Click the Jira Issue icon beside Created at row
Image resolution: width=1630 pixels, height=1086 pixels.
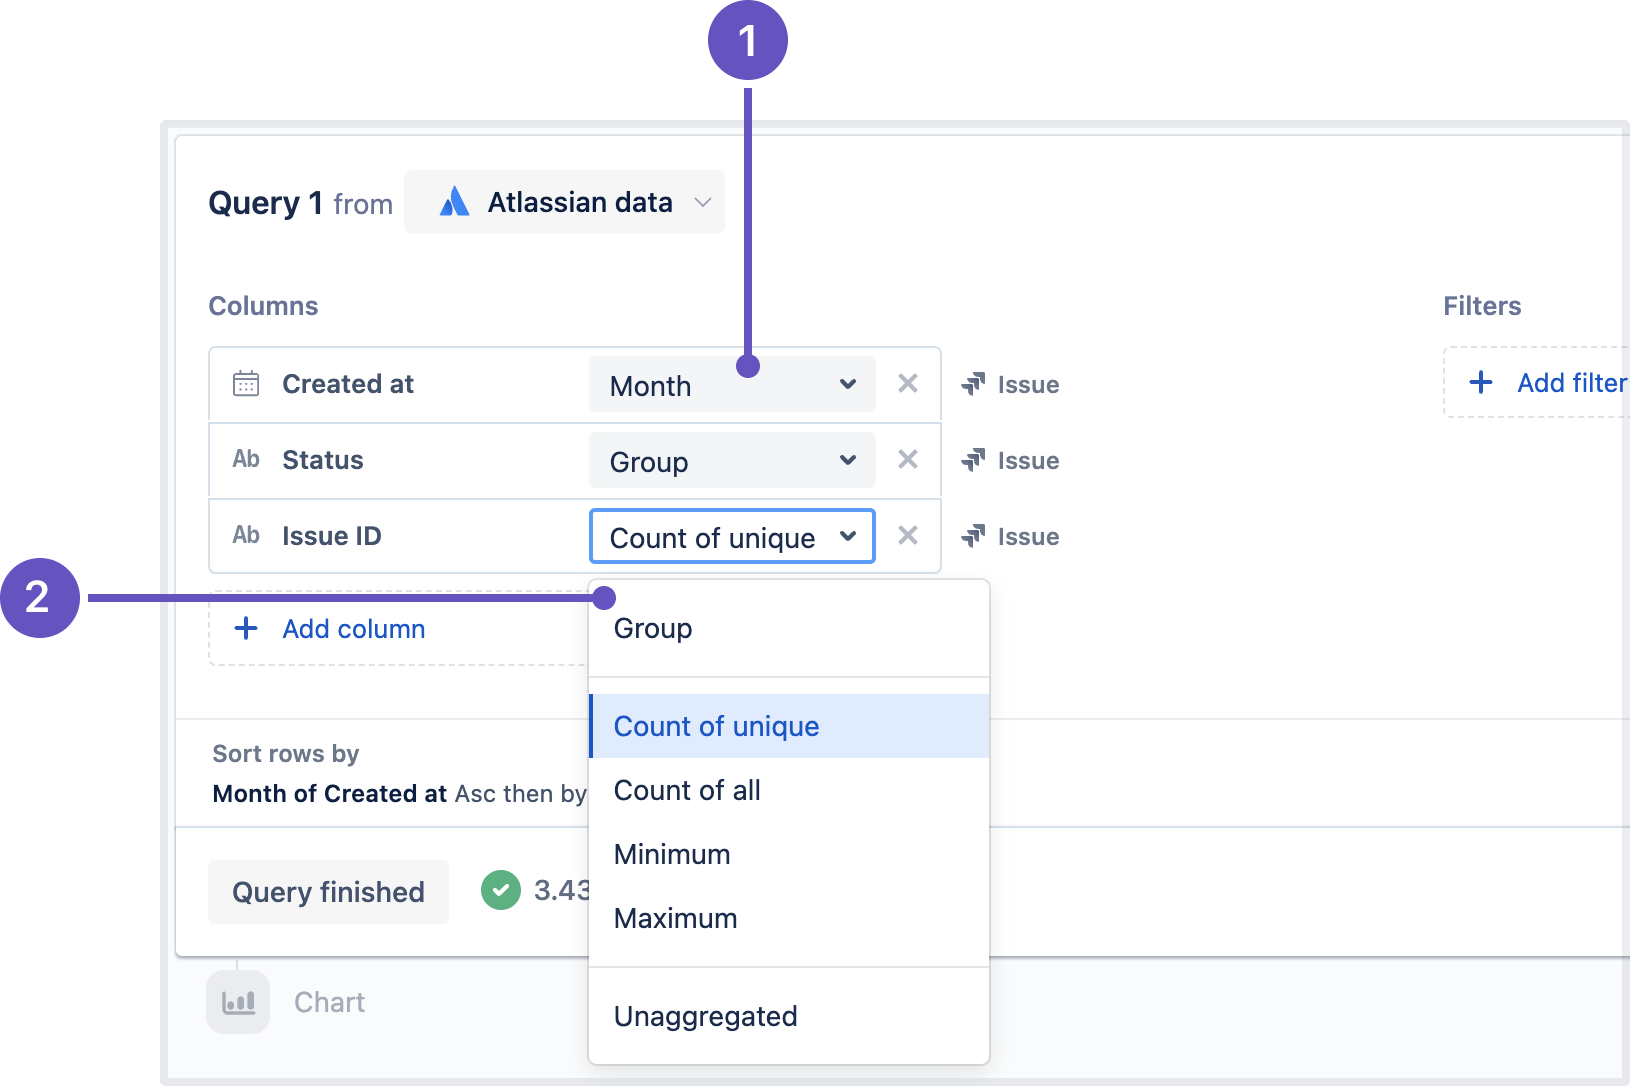click(x=973, y=384)
